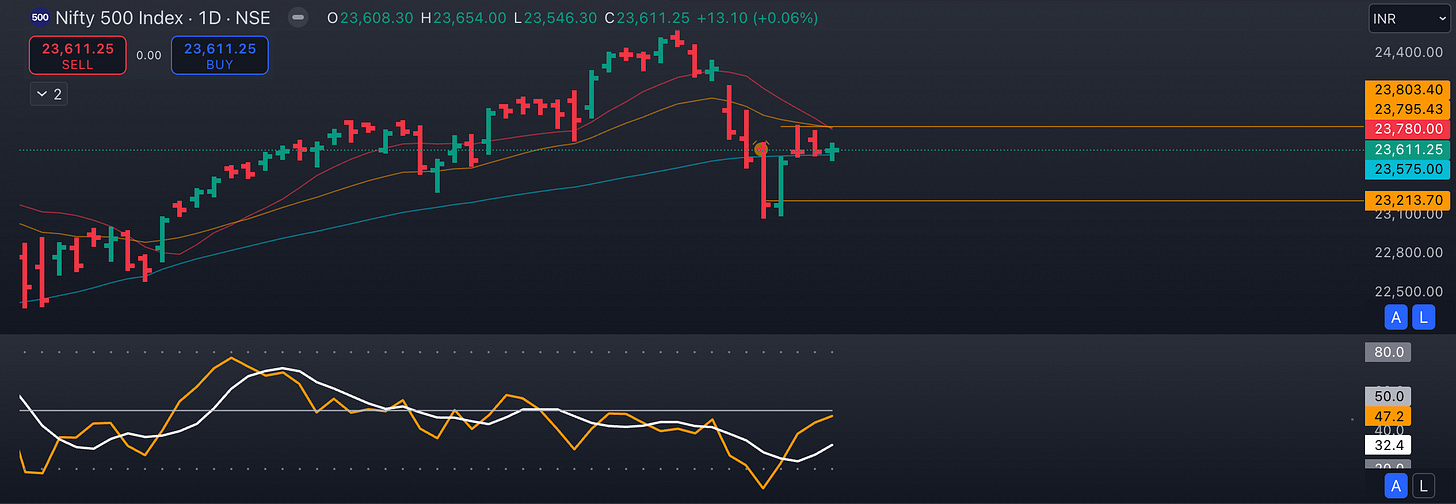The width and height of the screenshot is (1456, 504).
Task: Click the 24,400.00 price axis tick
Action: [1410, 51]
